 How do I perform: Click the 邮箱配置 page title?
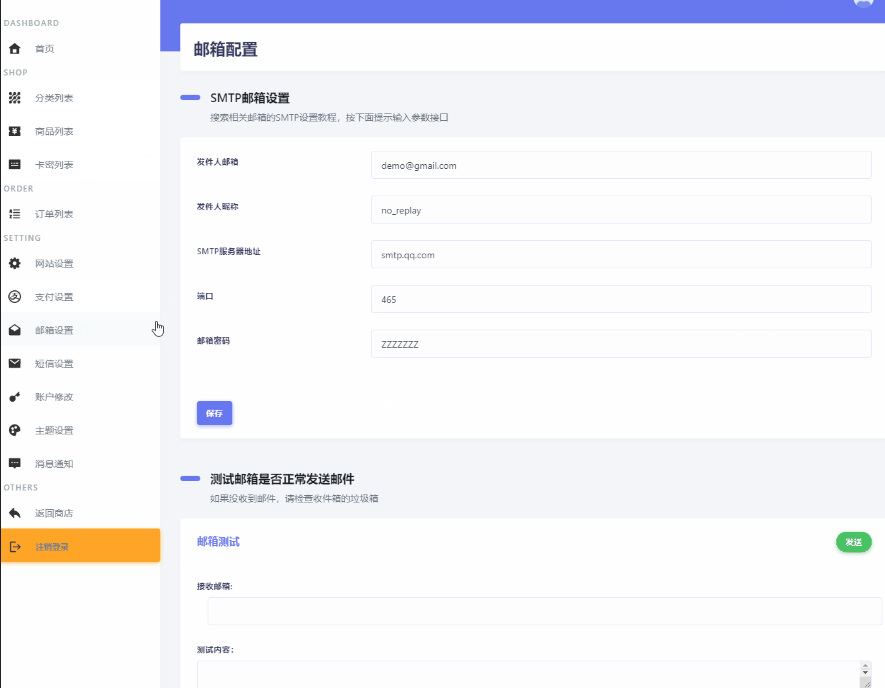pos(226,49)
